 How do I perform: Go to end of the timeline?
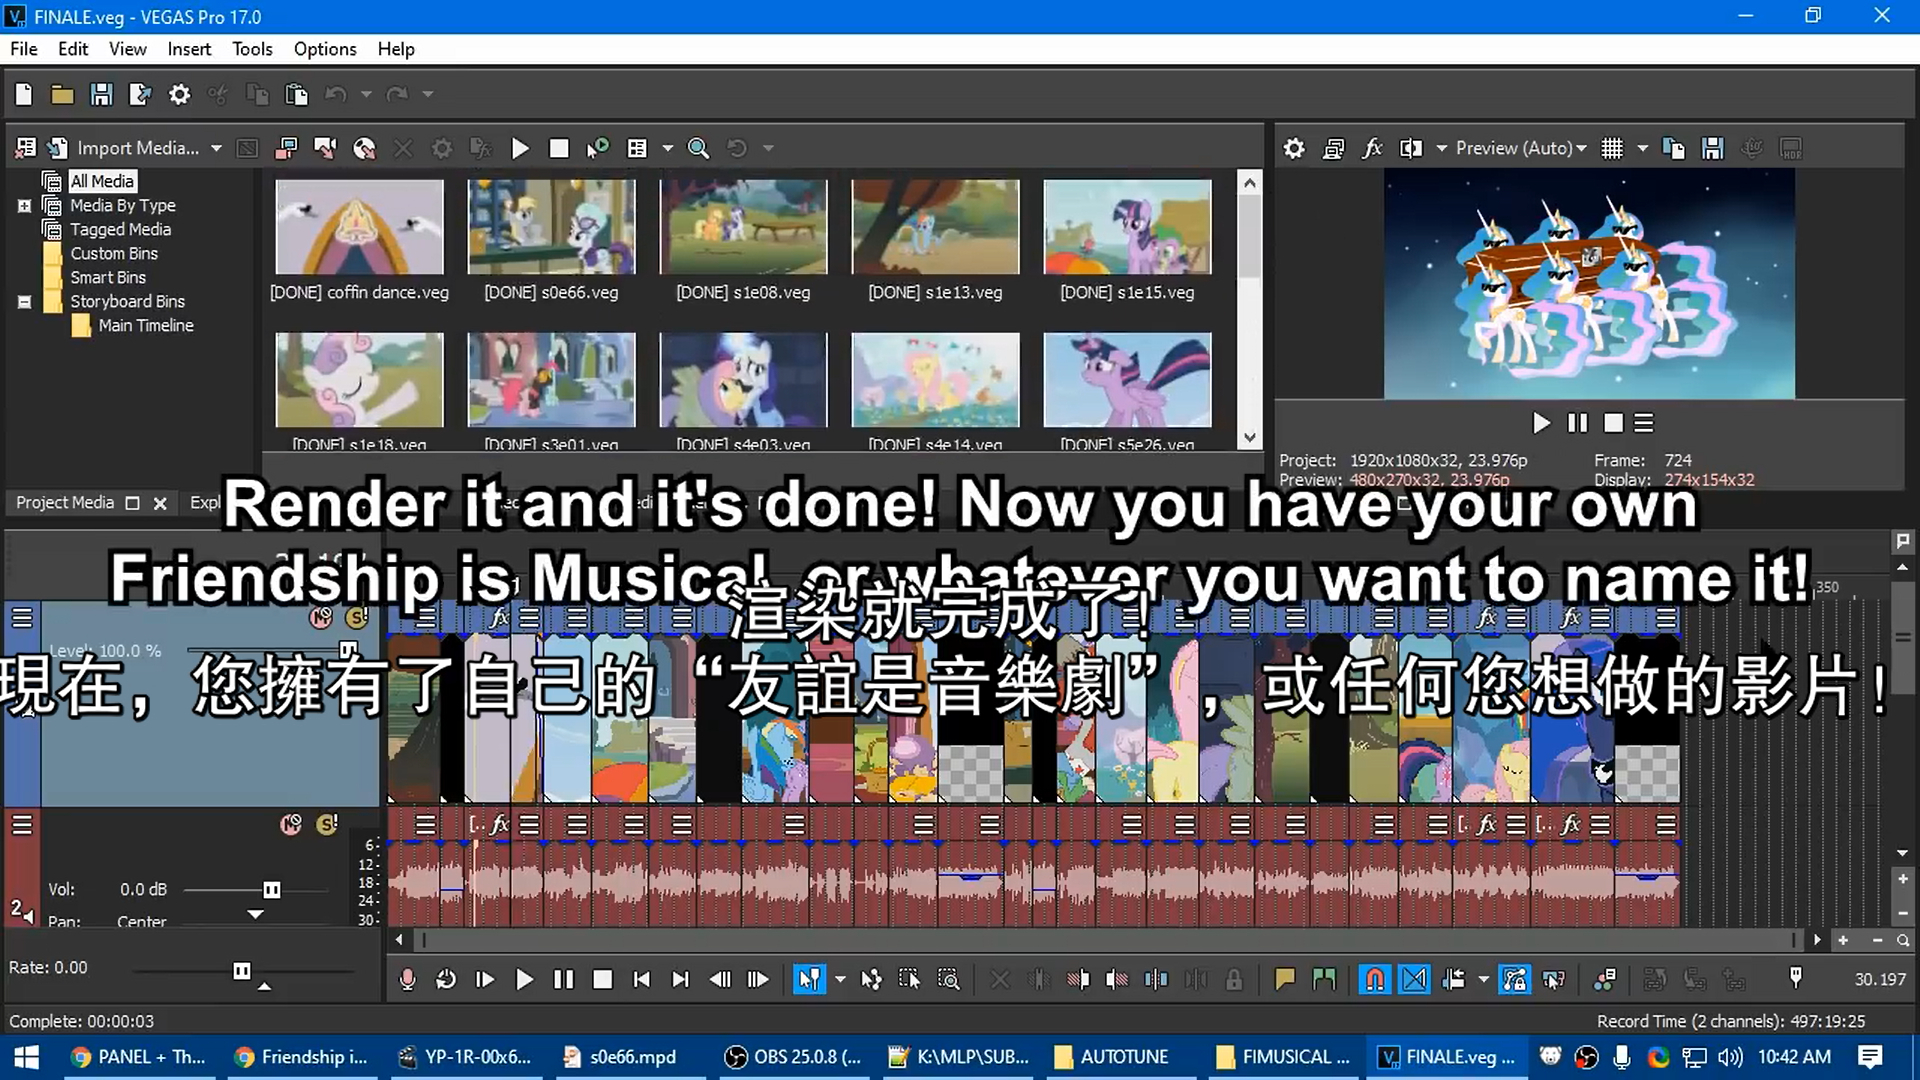(x=680, y=979)
